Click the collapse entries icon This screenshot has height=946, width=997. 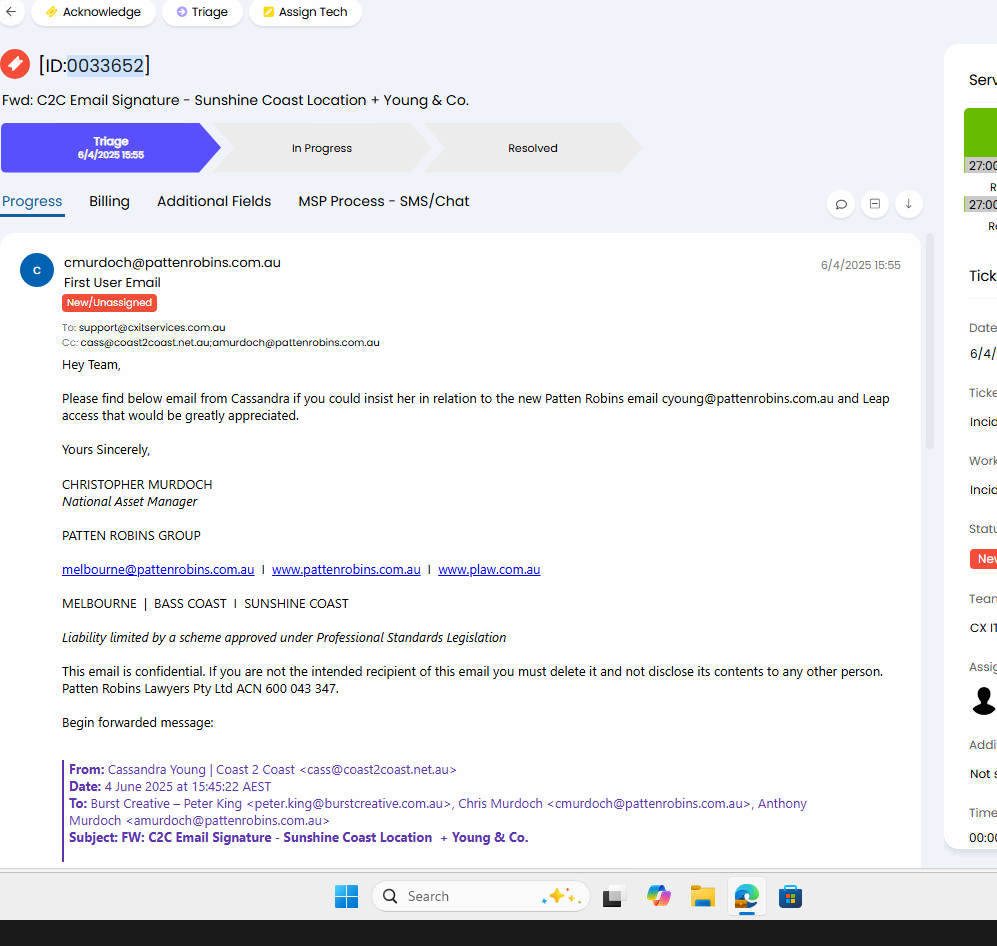coord(875,204)
